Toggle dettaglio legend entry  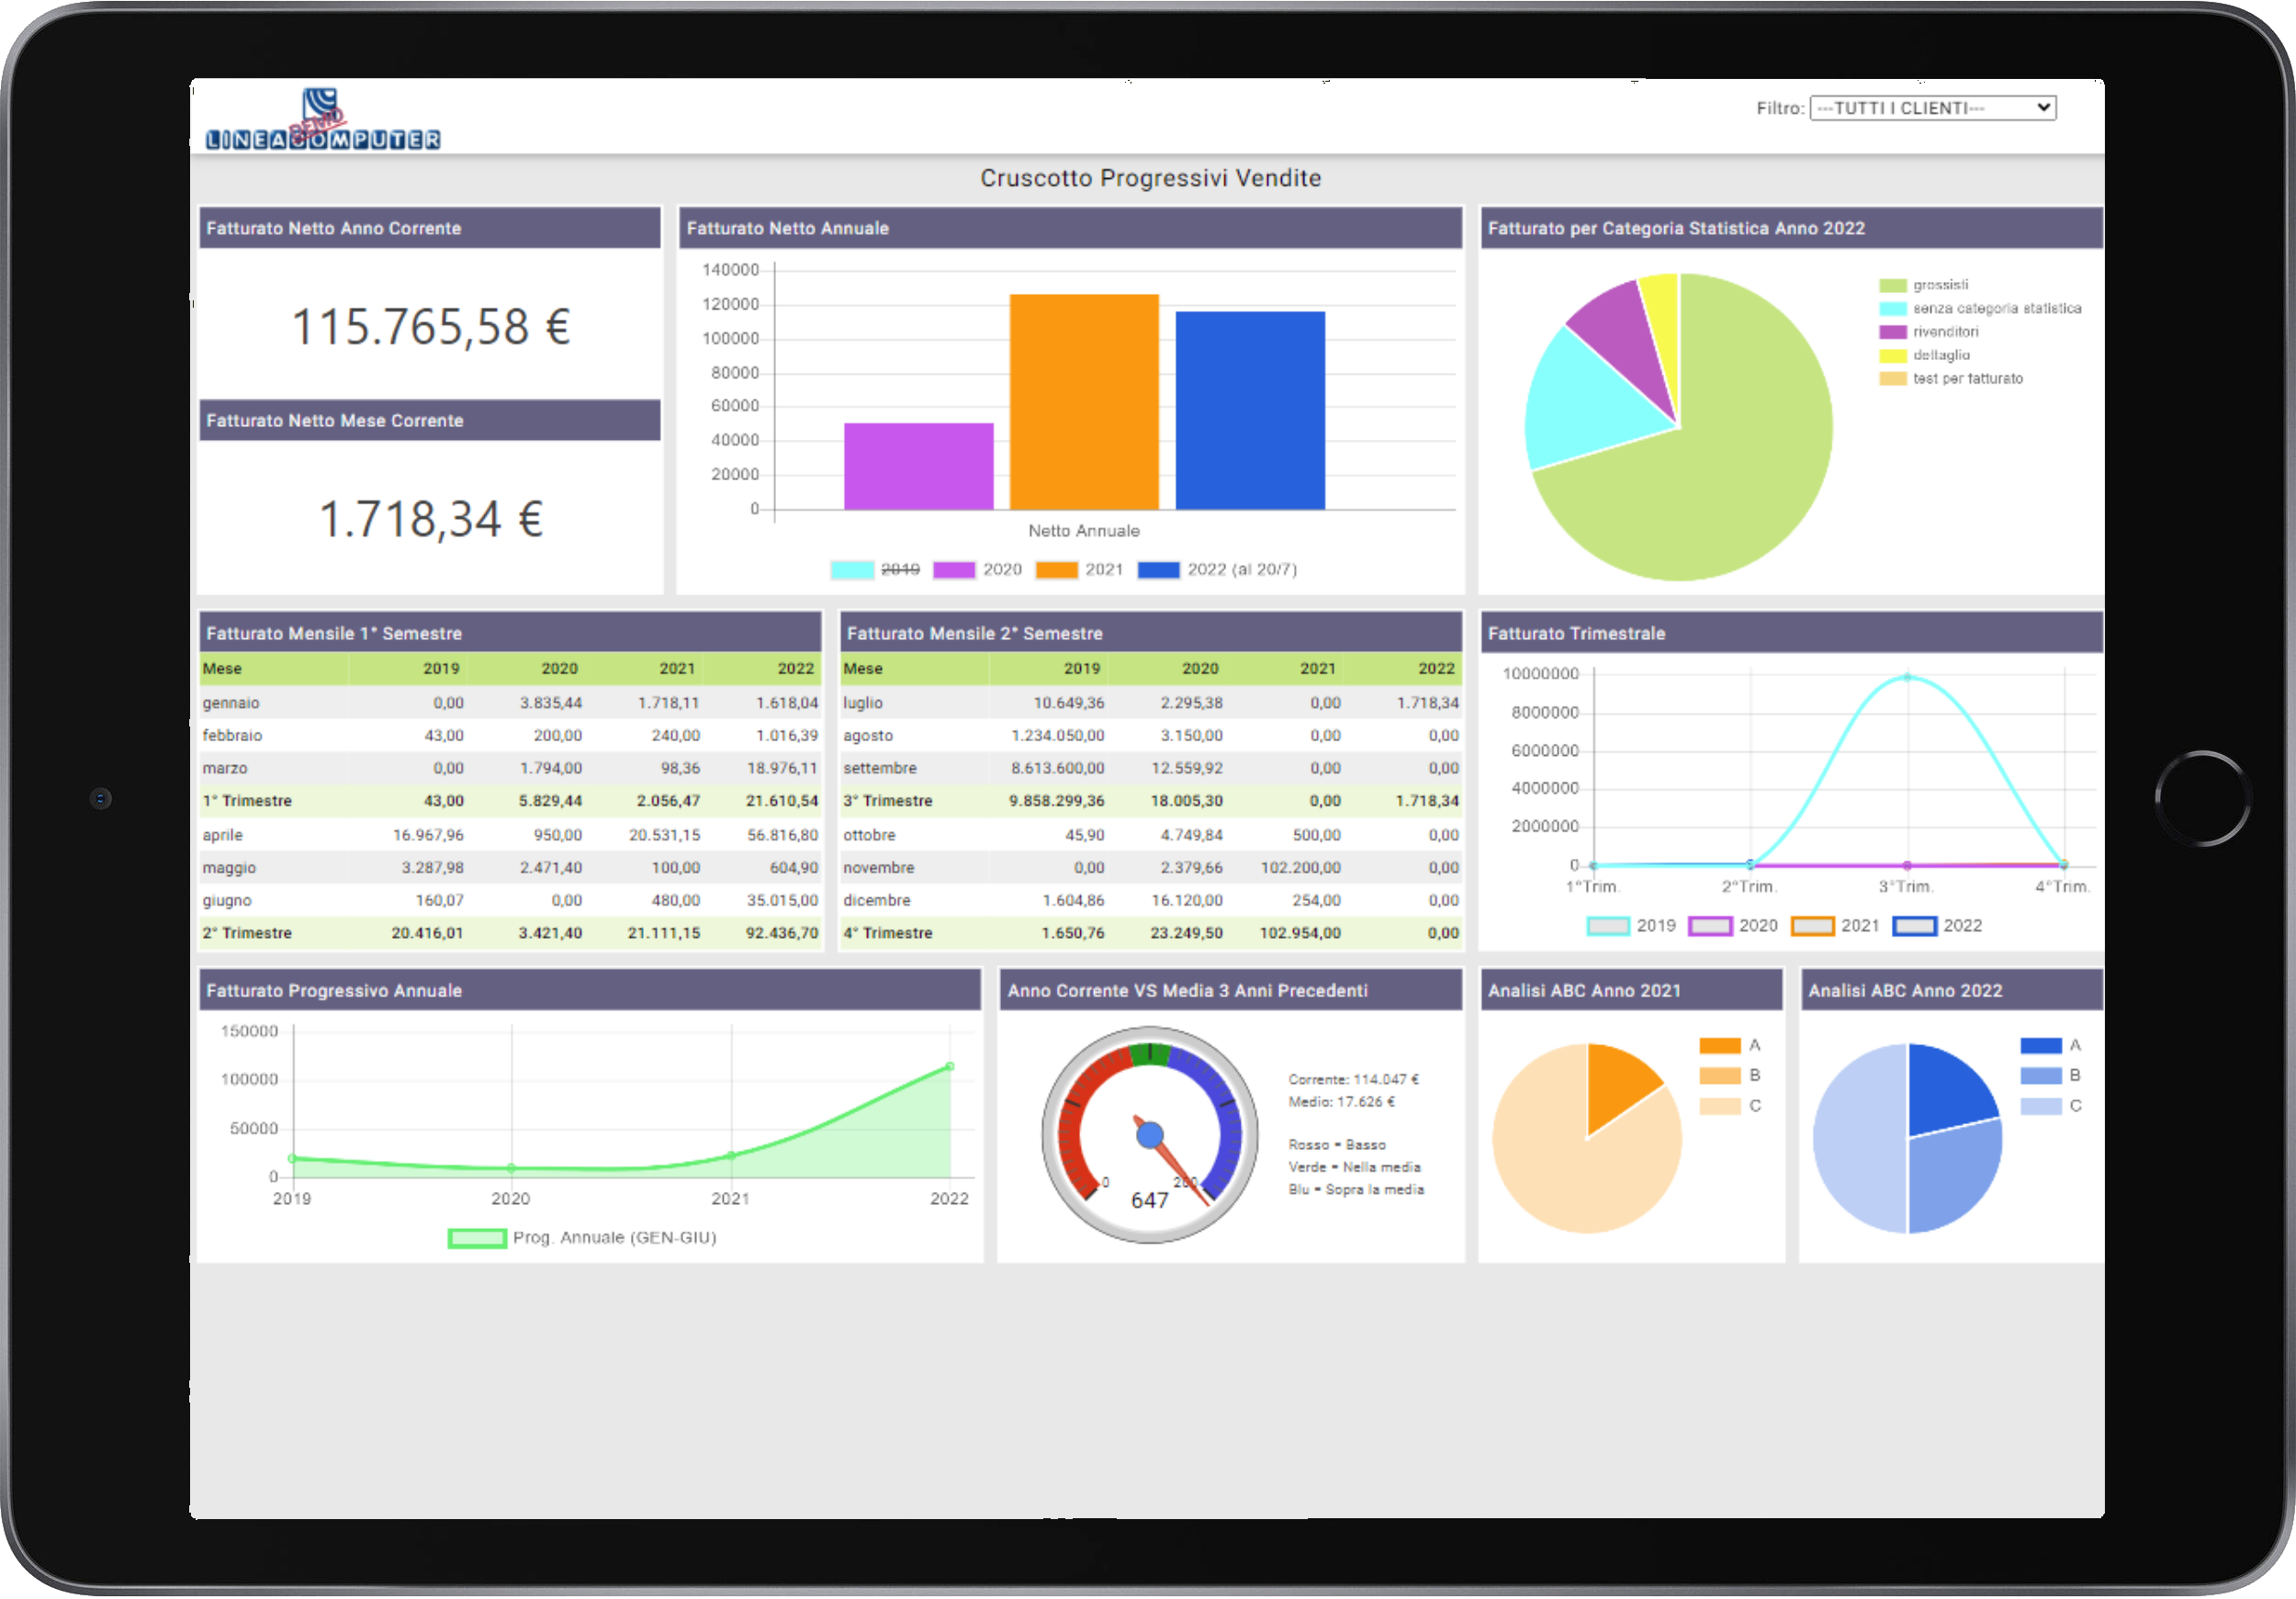[x=1924, y=355]
